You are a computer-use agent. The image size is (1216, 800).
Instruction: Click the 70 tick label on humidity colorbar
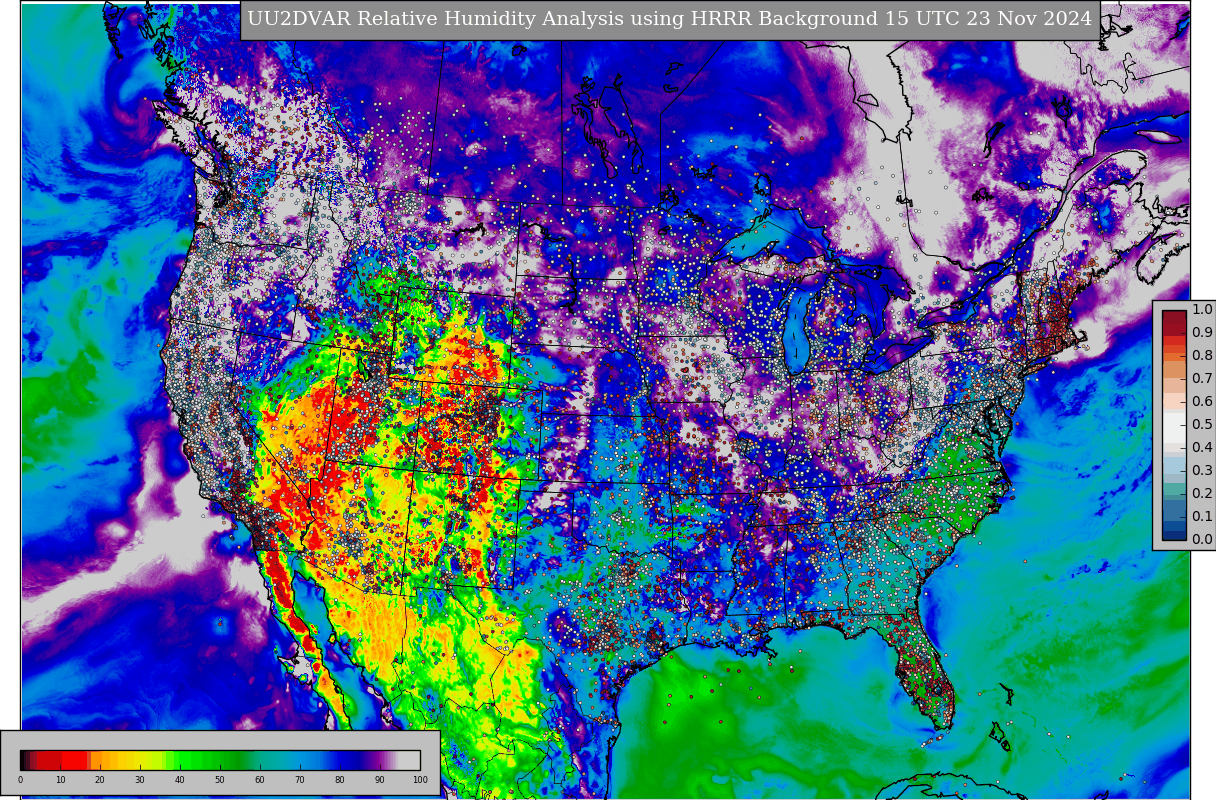[300, 780]
